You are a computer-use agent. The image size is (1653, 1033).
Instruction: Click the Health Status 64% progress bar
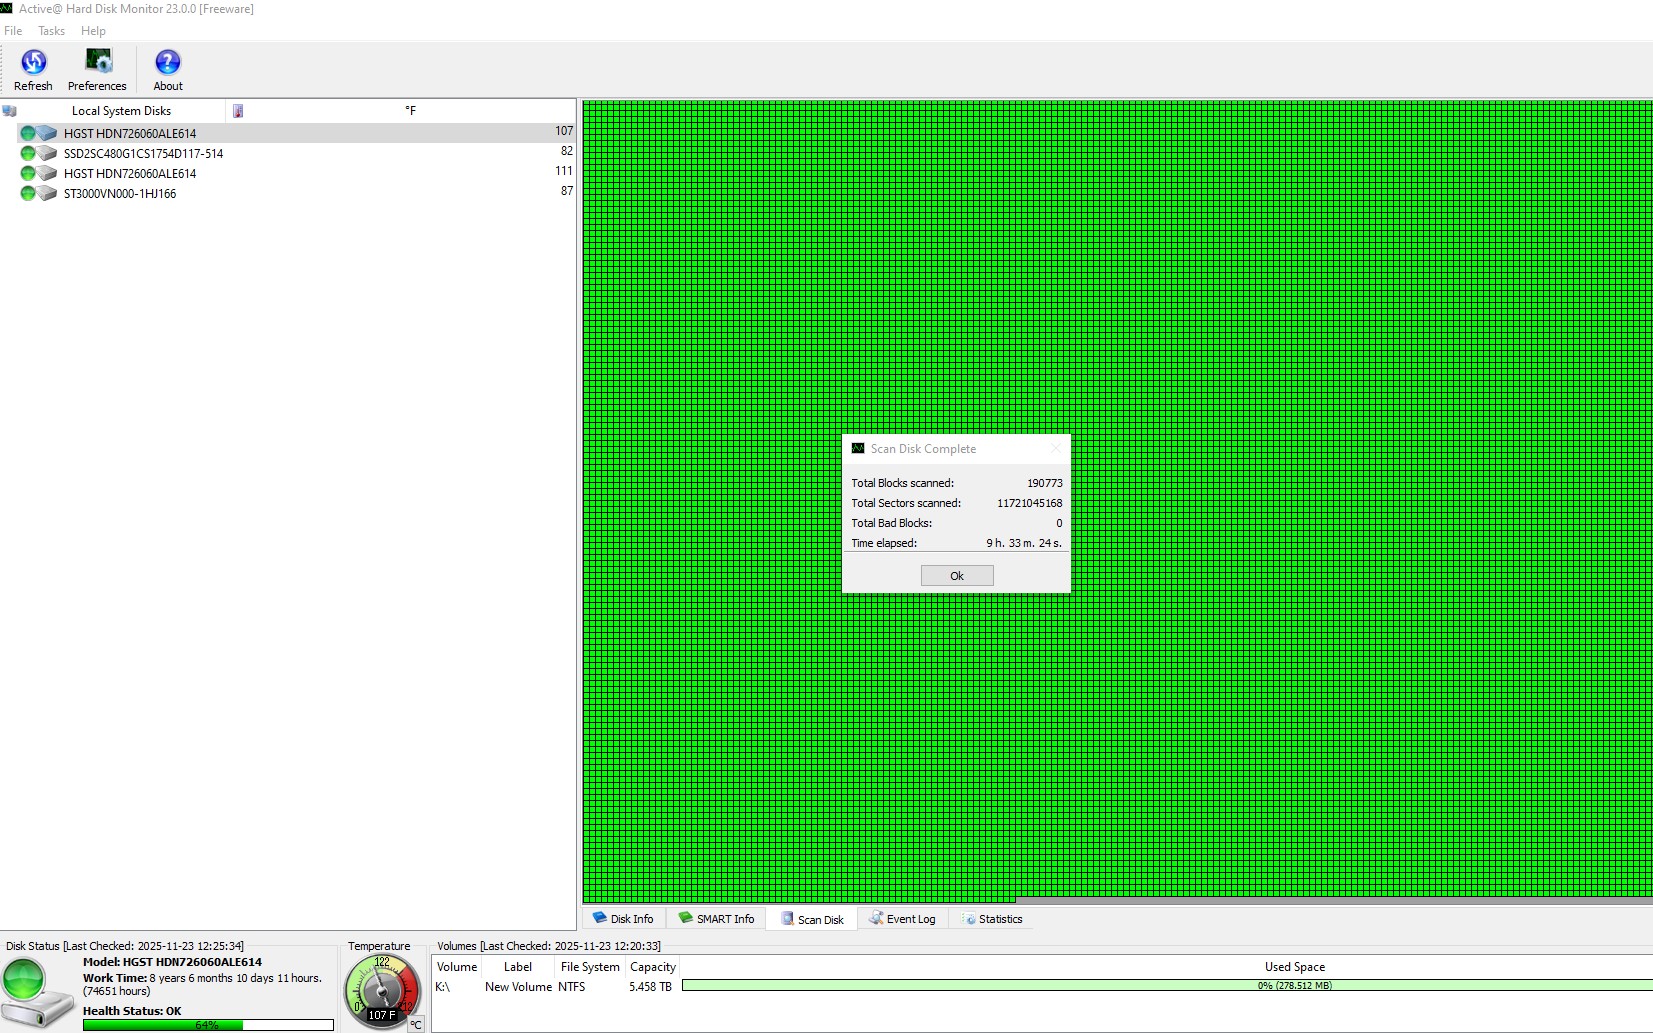208,1025
